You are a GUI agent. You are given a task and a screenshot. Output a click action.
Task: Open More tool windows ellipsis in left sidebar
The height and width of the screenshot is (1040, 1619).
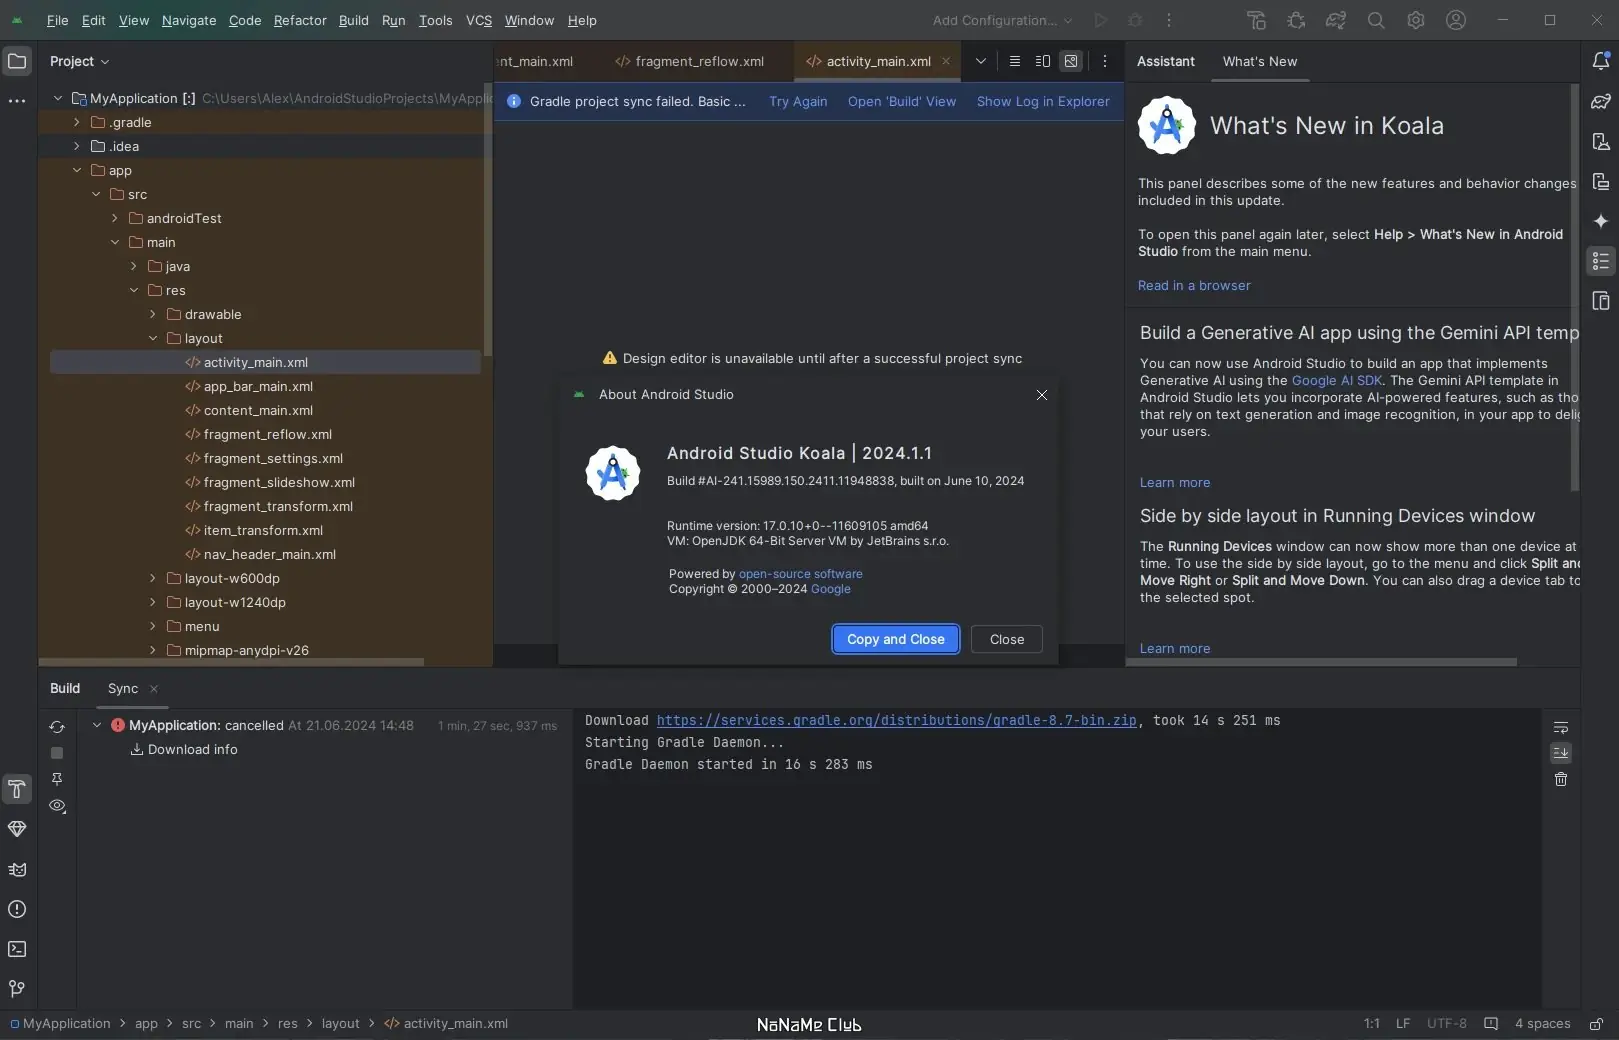pyautogui.click(x=17, y=101)
